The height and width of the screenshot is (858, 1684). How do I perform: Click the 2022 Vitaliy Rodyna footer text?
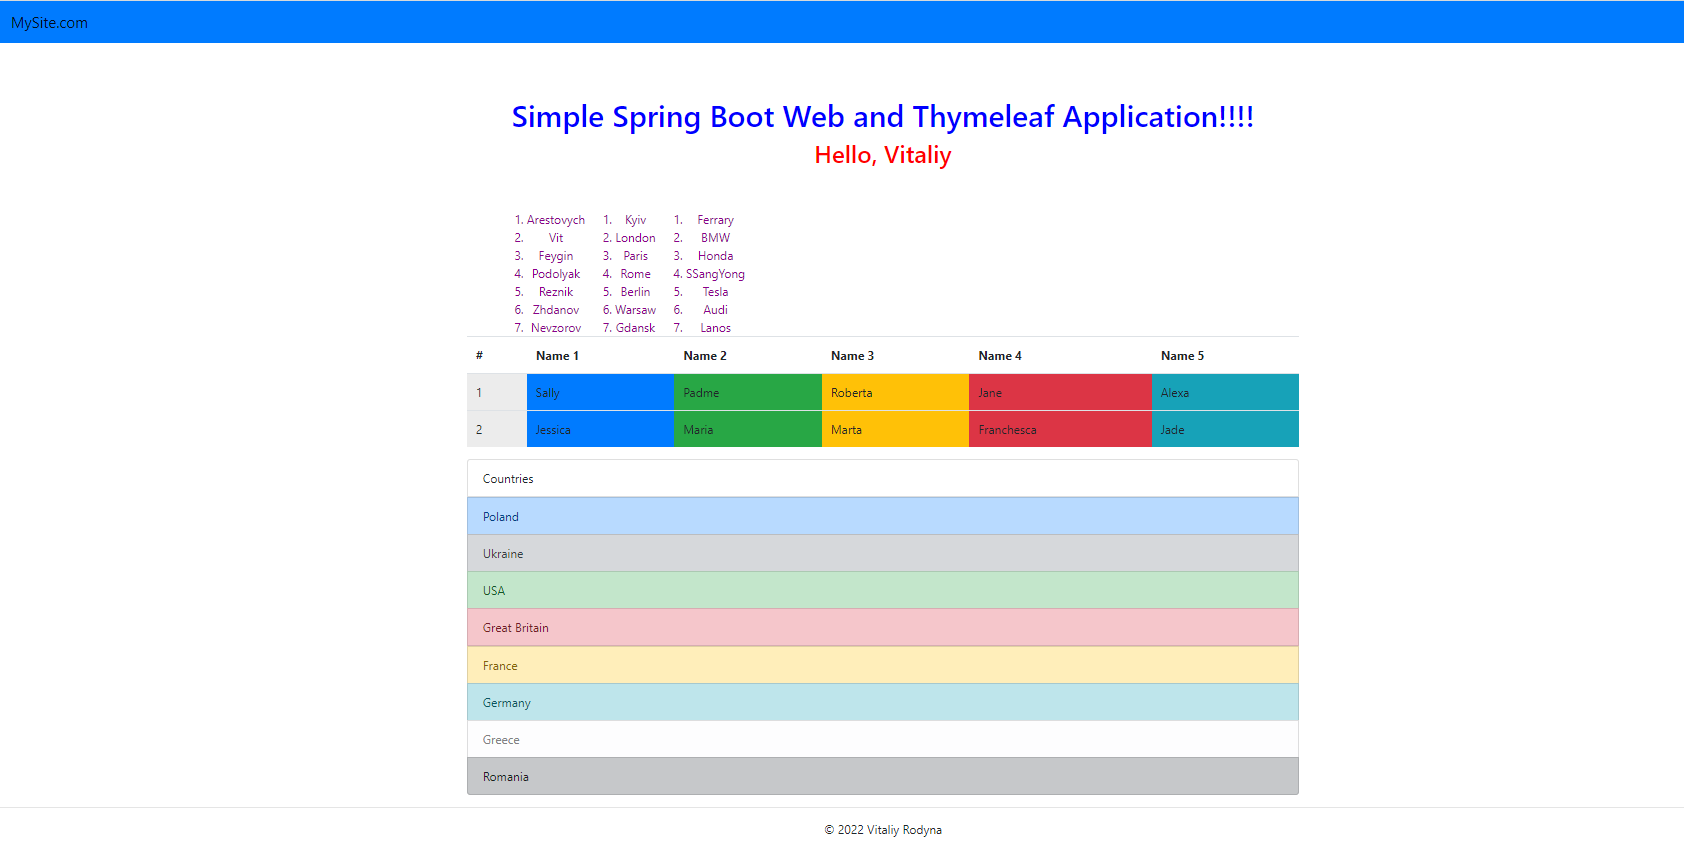click(883, 830)
